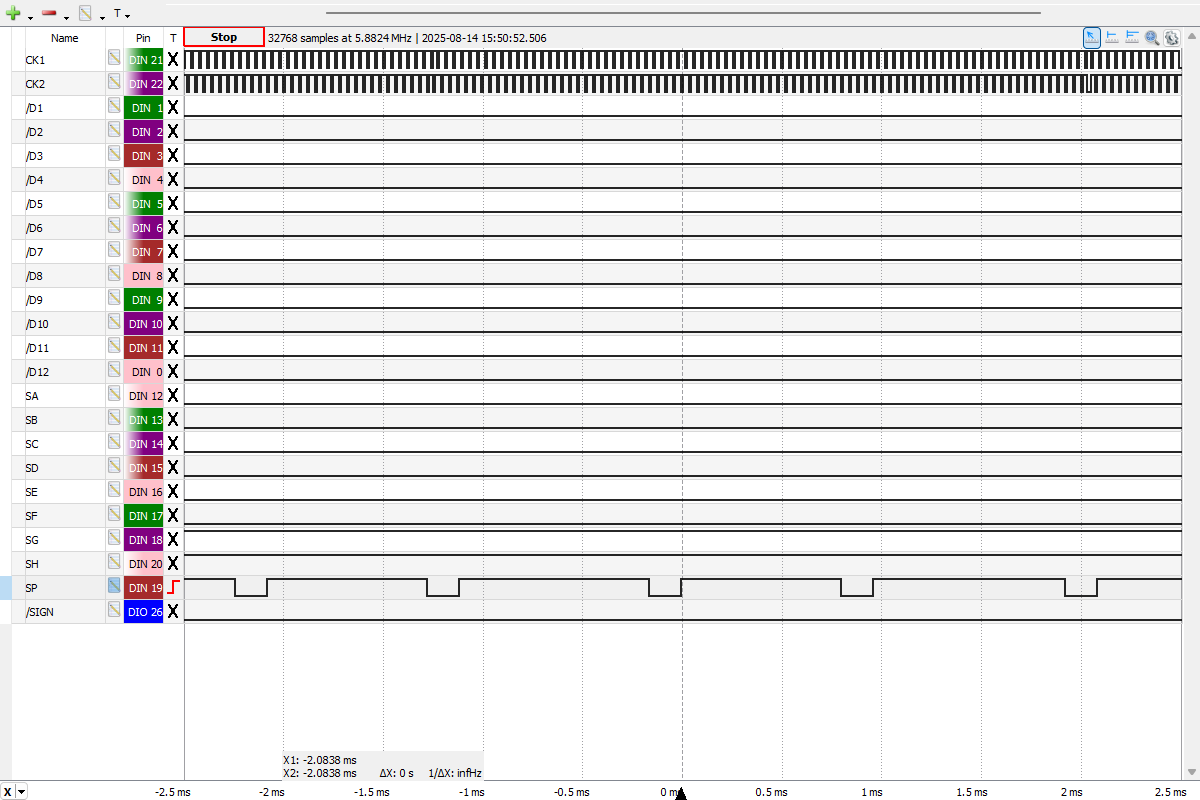1200x800 pixels.
Task: Click the green plus add-signal icon
Action: click(x=13, y=14)
